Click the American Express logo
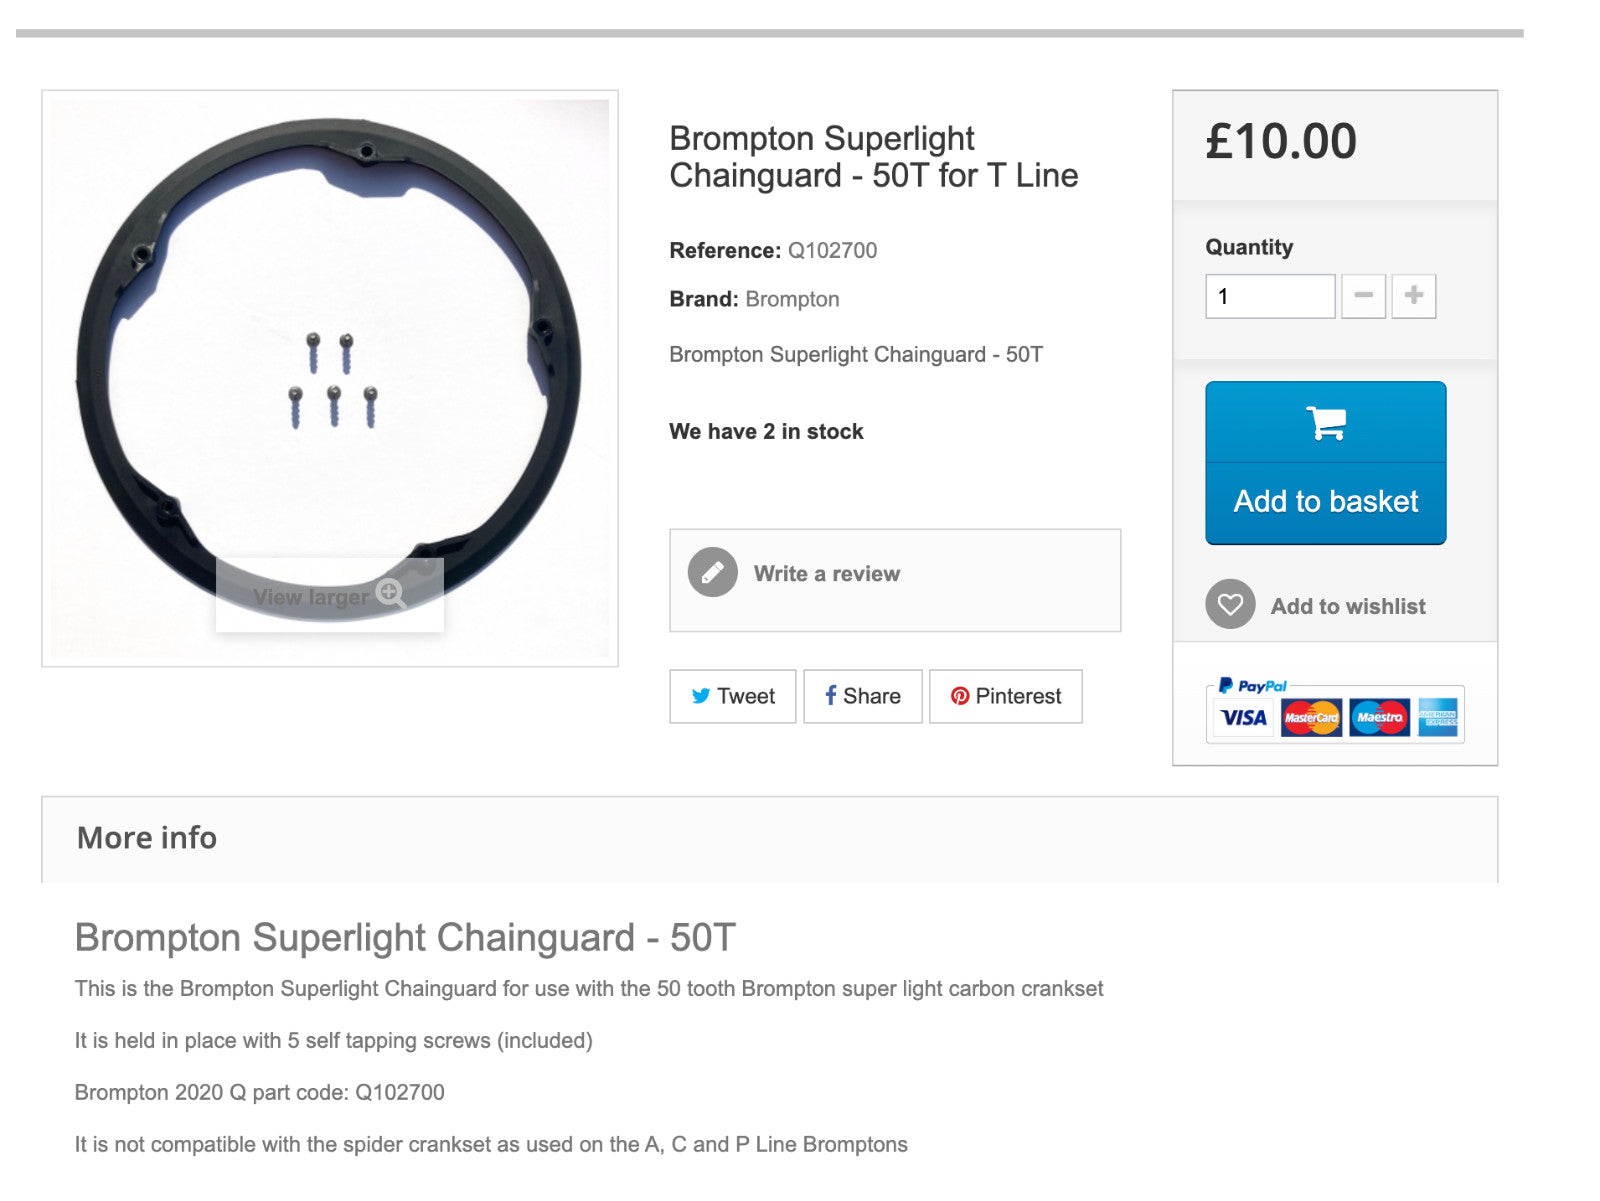1600x1201 pixels. tap(1438, 717)
